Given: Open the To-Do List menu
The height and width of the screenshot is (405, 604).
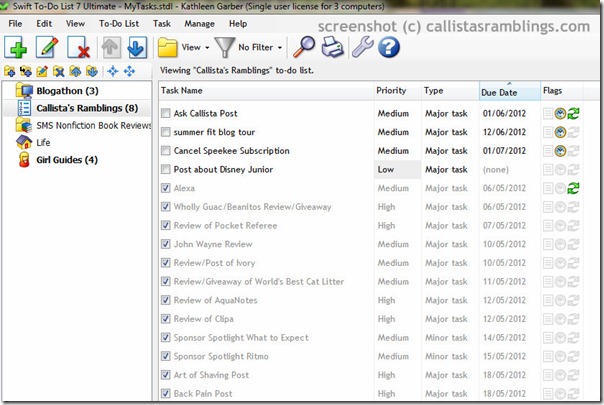Looking at the screenshot, I should coord(118,22).
